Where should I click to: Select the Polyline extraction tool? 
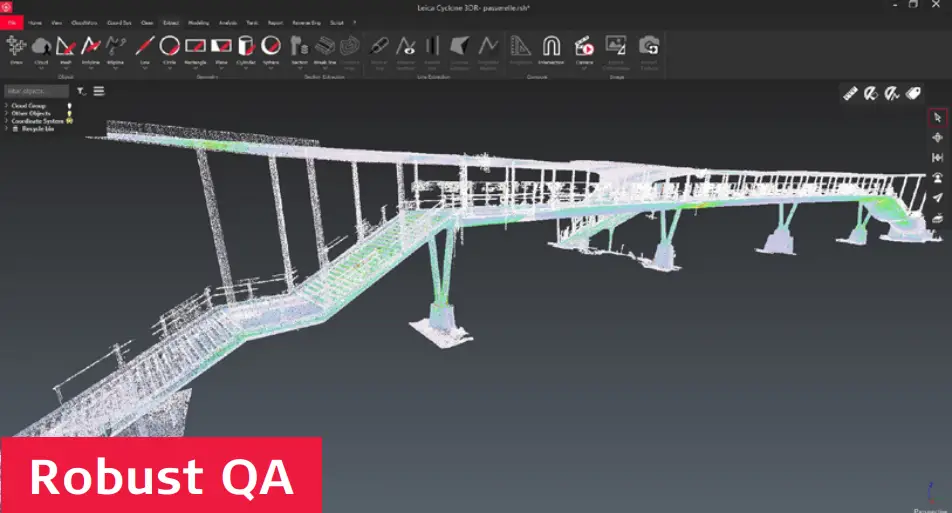[x=90, y=50]
